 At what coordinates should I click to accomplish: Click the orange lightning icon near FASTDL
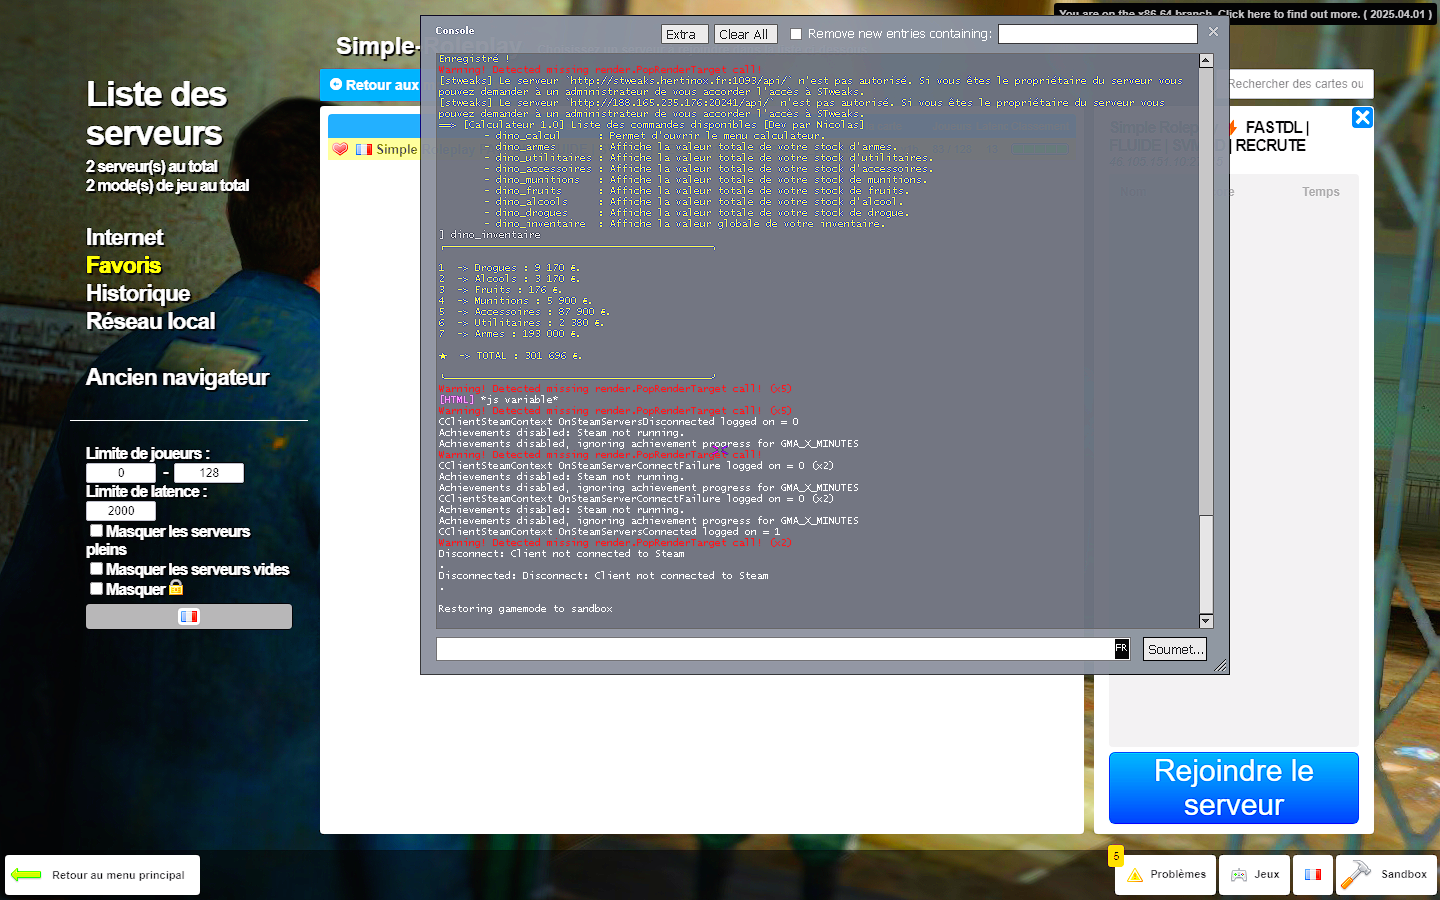(1233, 128)
